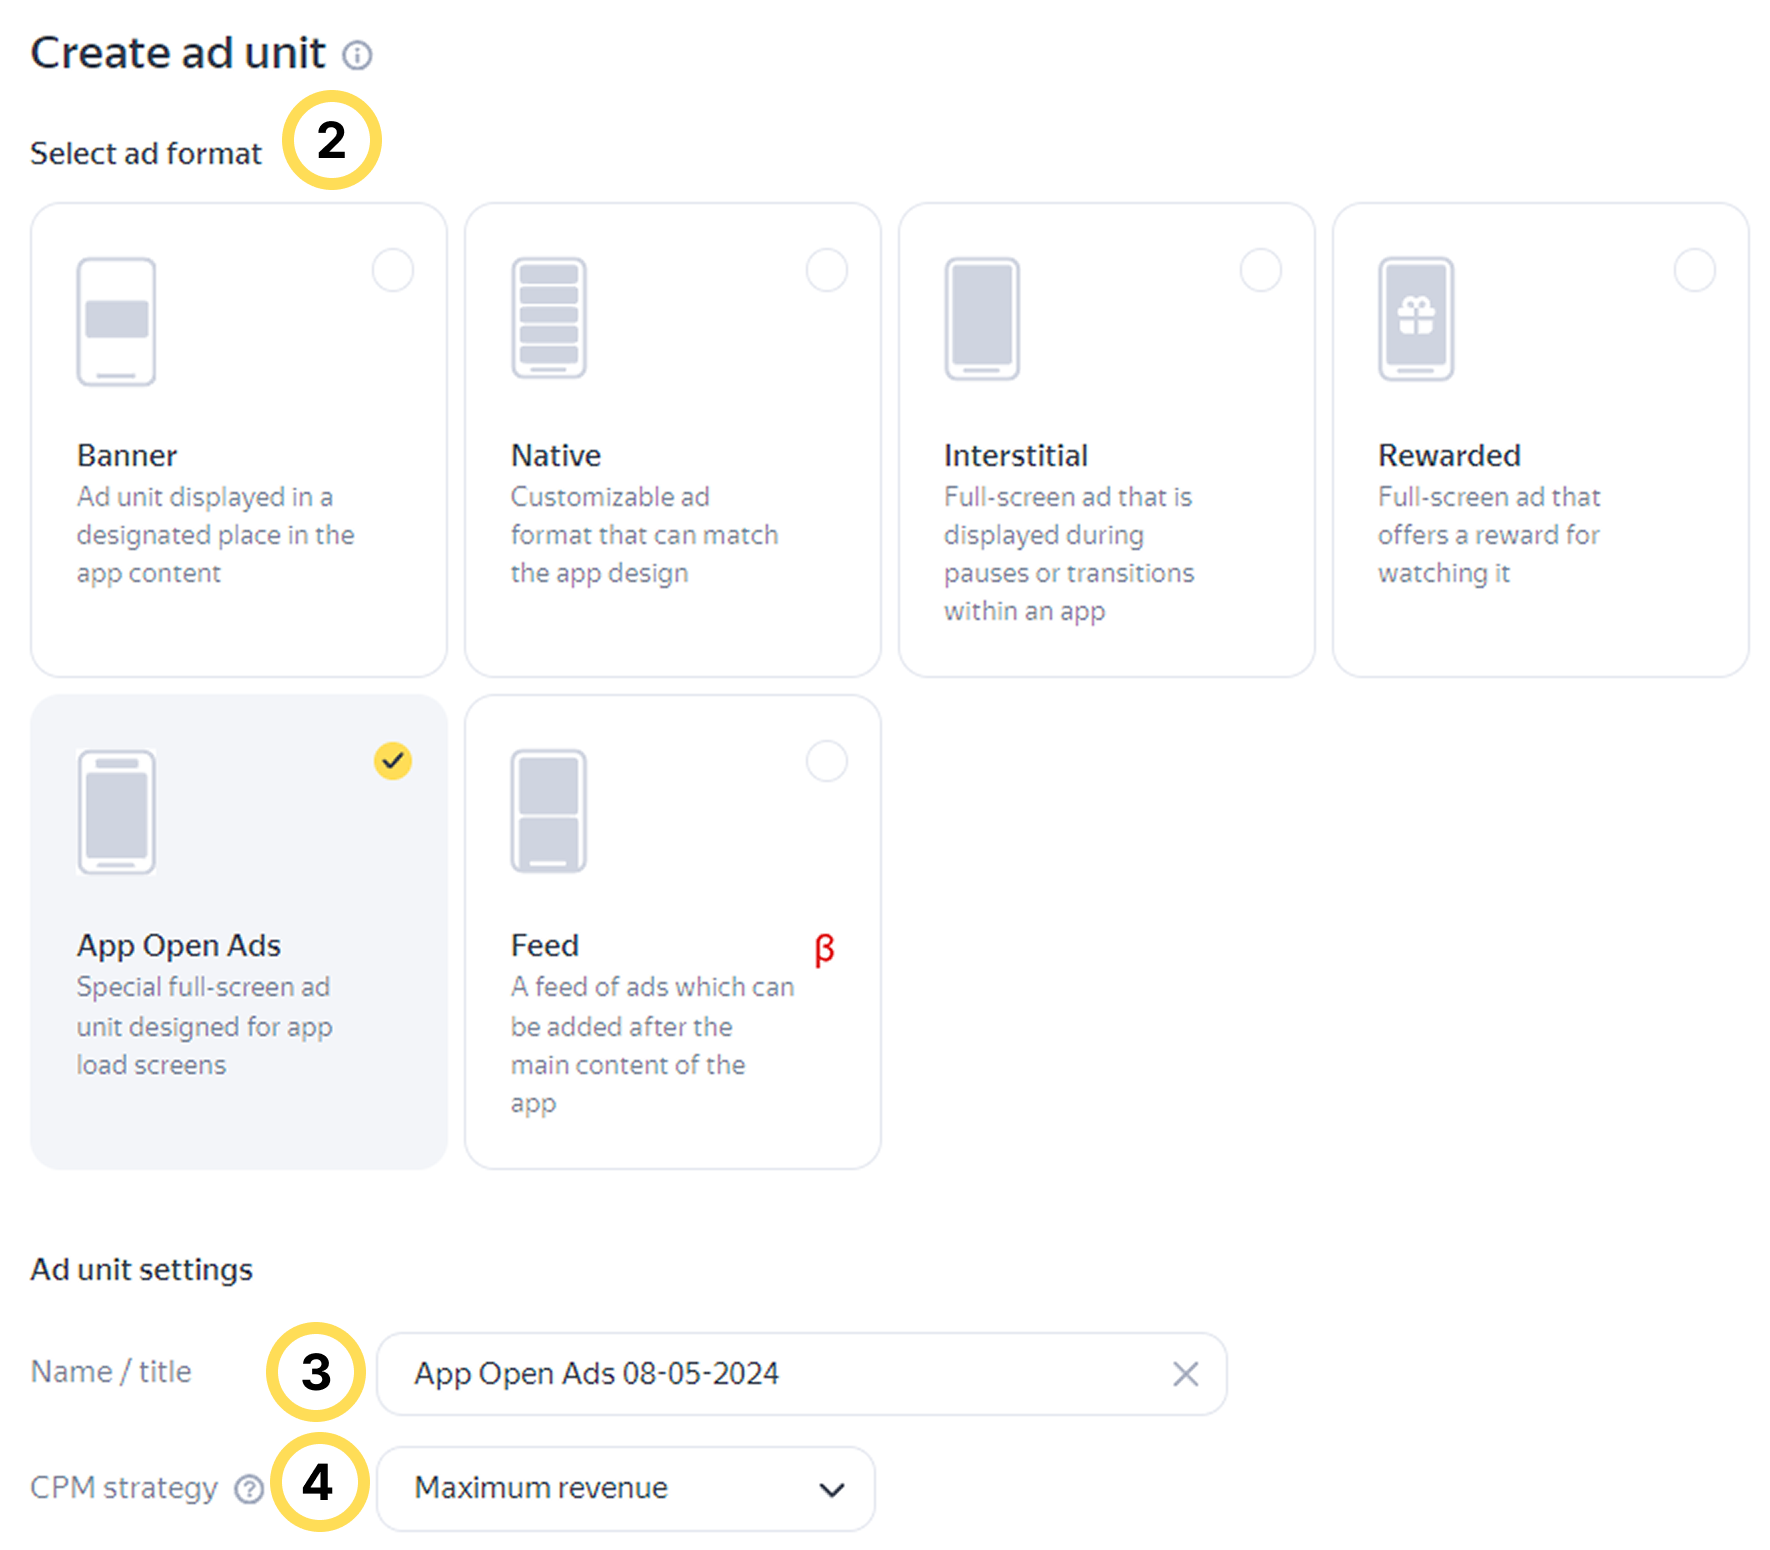This screenshot has width=1770, height=1550.
Task: Click the Interstitial full-screen phone icon
Action: pos(982,319)
